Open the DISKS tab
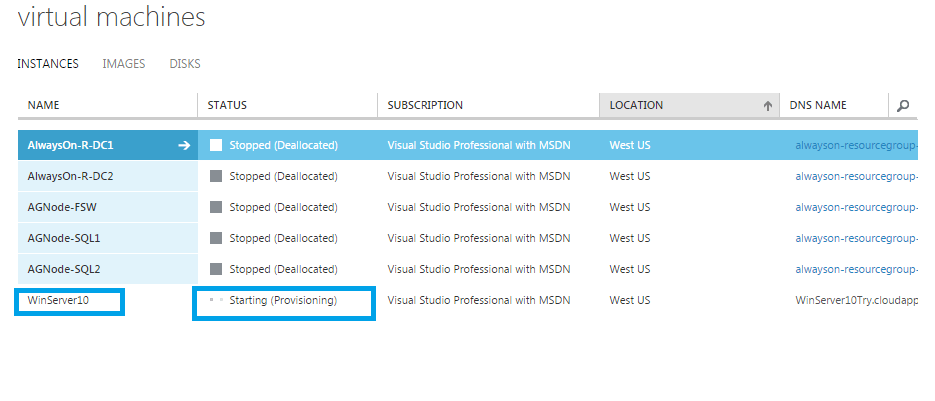This screenshot has height=401, width=935. point(184,64)
